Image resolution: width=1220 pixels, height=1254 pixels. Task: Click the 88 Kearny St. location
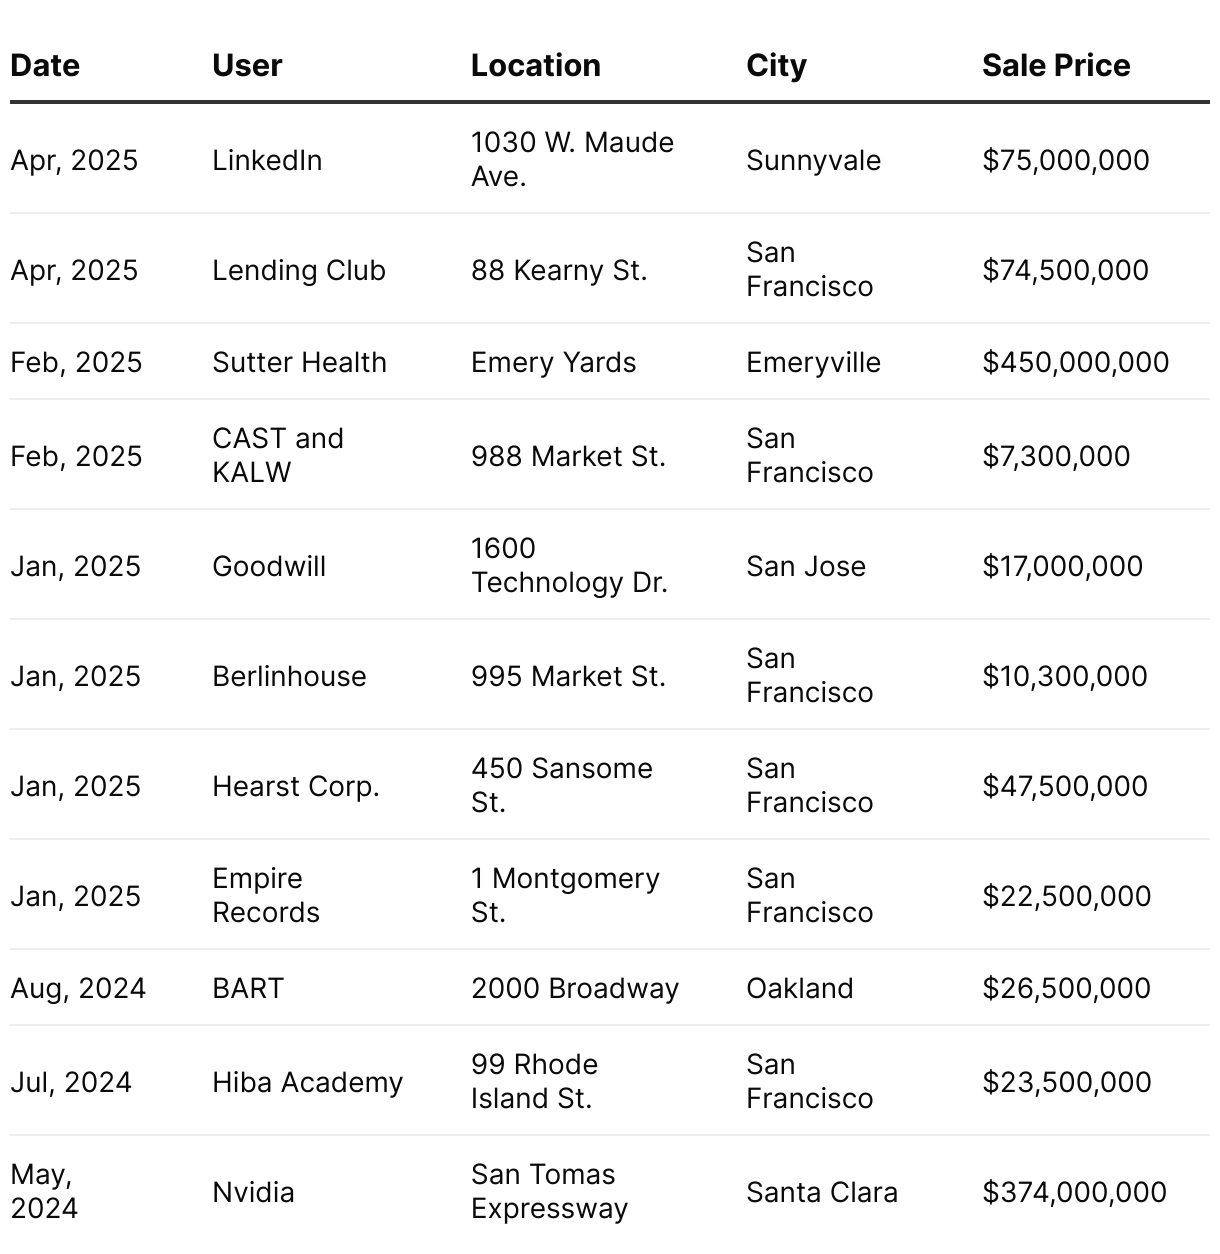[x=559, y=270]
